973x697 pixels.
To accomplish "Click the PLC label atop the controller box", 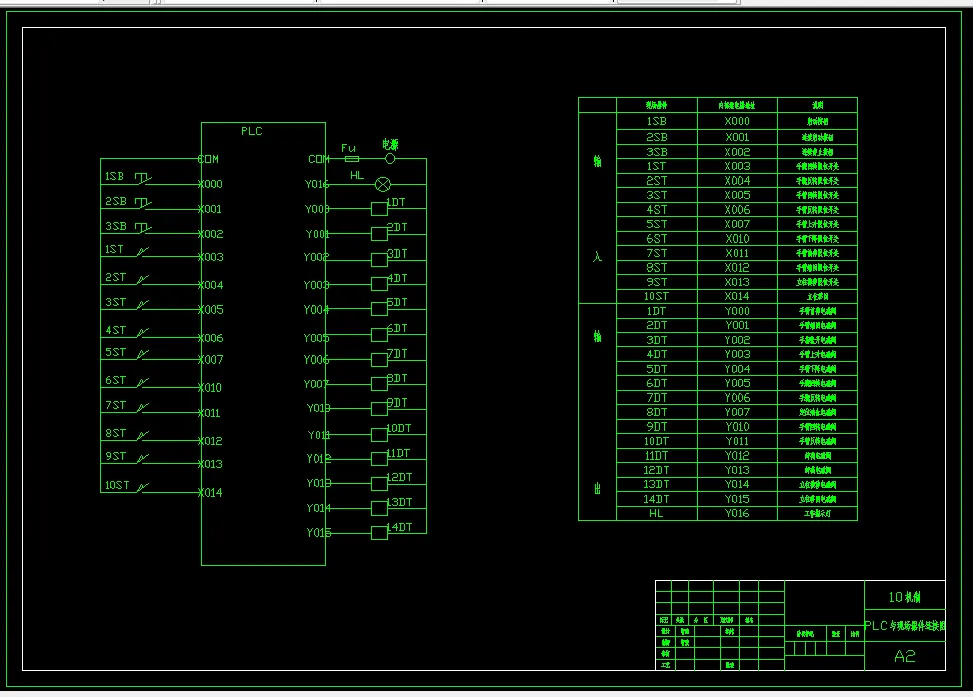I will (x=251, y=131).
